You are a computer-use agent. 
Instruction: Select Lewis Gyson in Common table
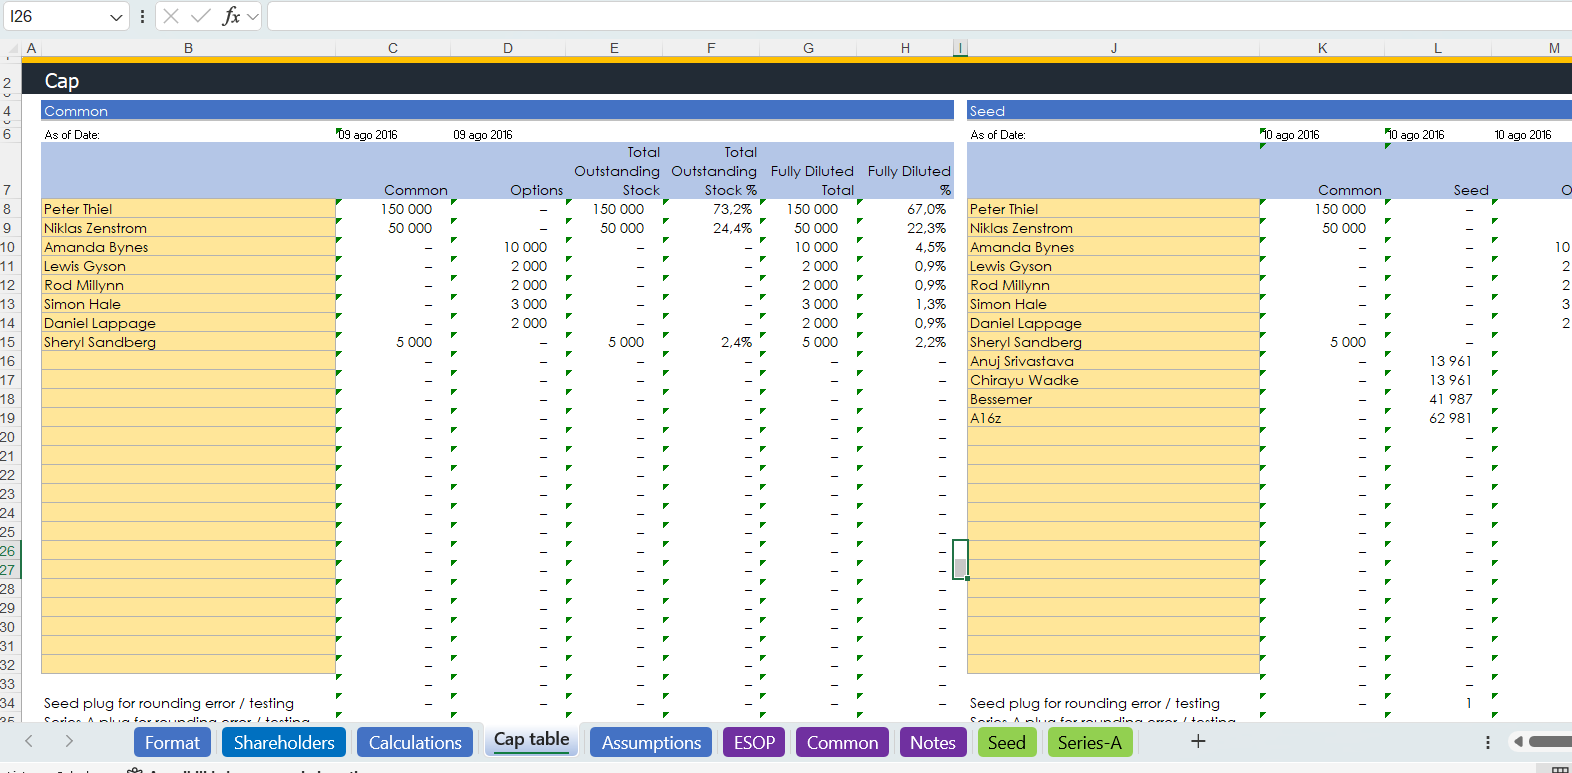(x=188, y=266)
